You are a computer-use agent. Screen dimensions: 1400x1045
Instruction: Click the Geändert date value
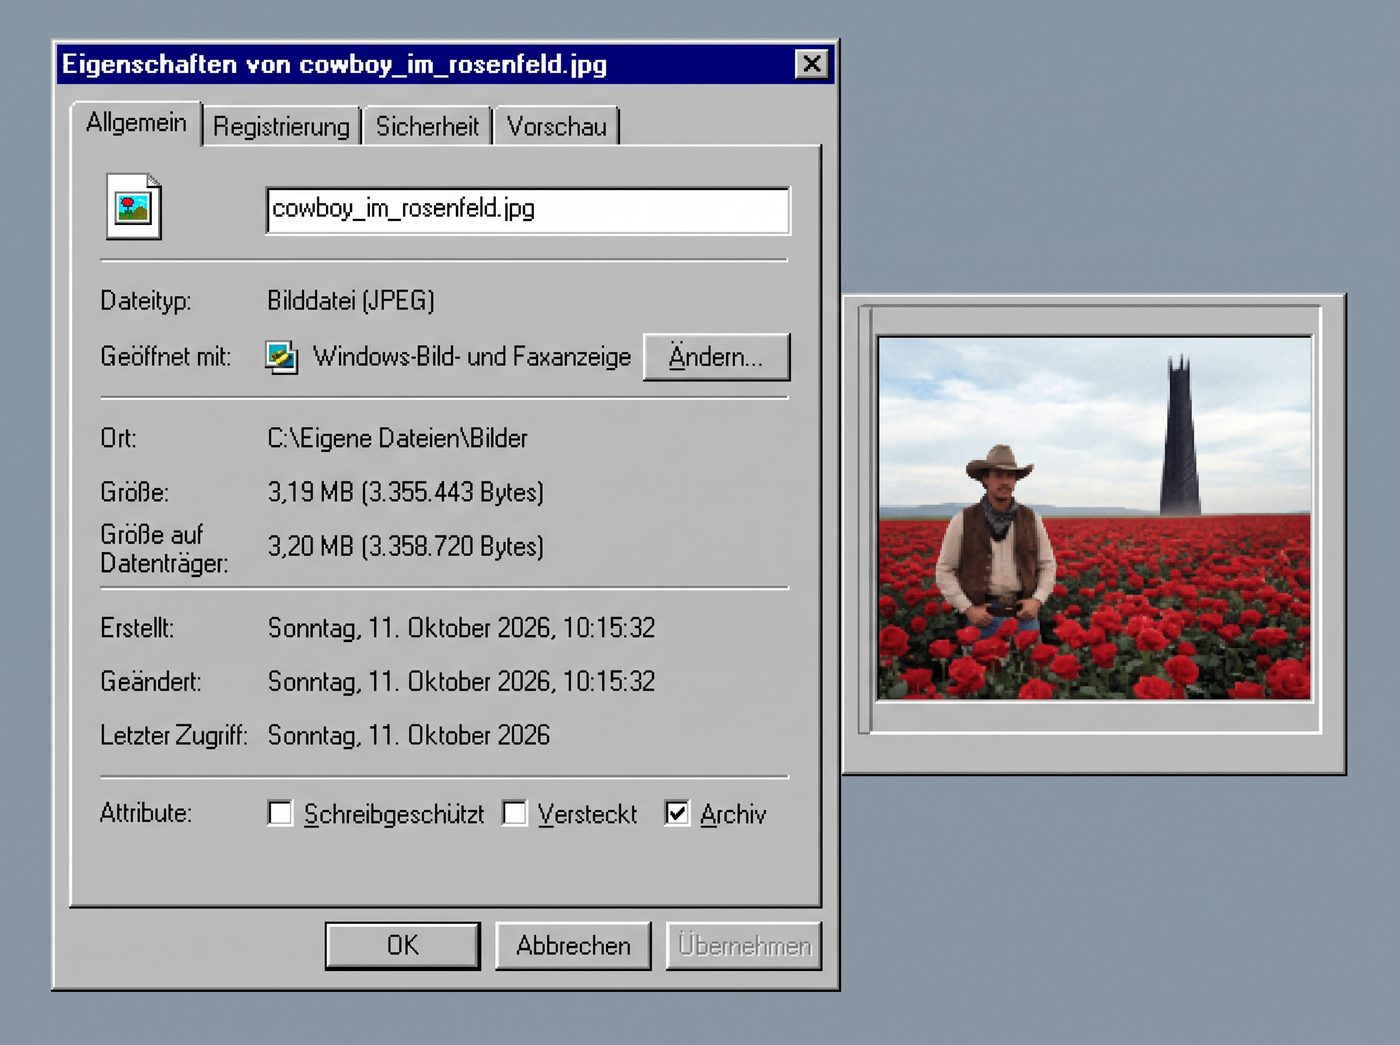(461, 682)
